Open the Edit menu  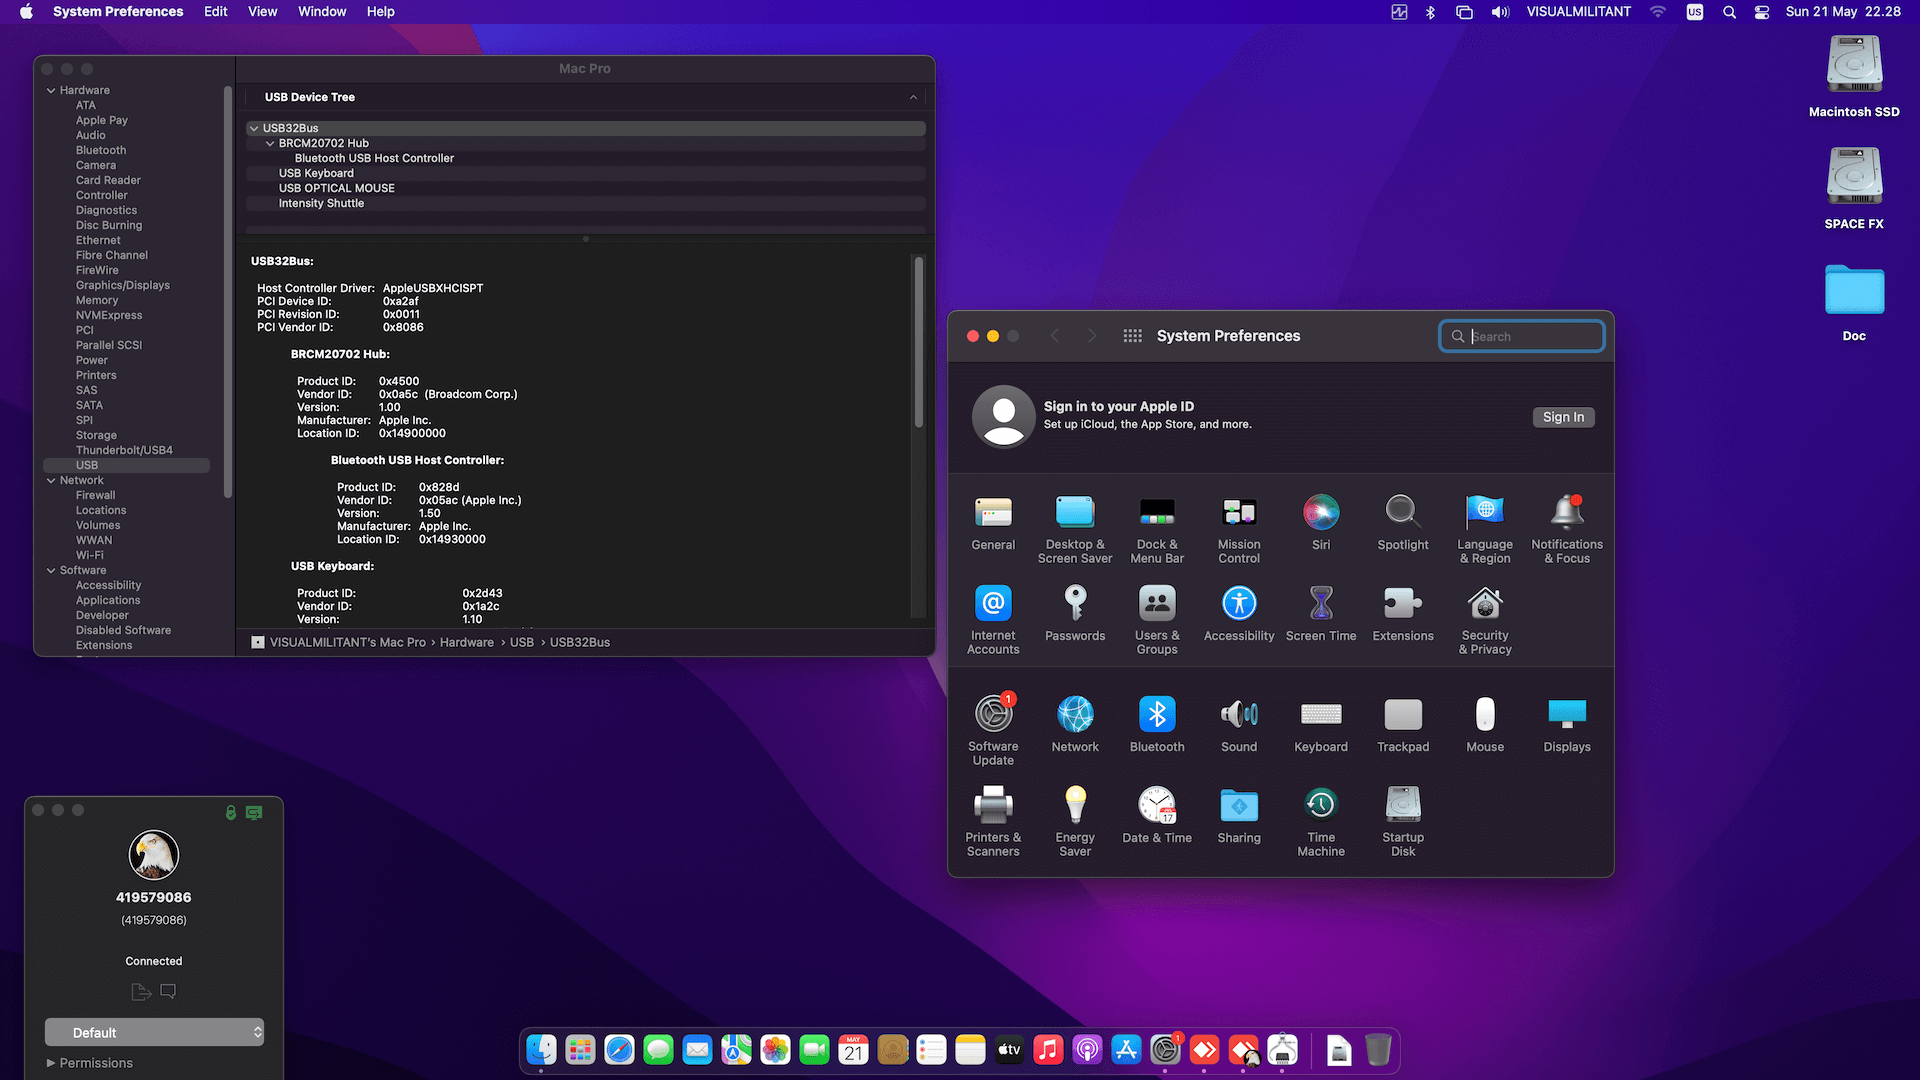pyautogui.click(x=215, y=11)
